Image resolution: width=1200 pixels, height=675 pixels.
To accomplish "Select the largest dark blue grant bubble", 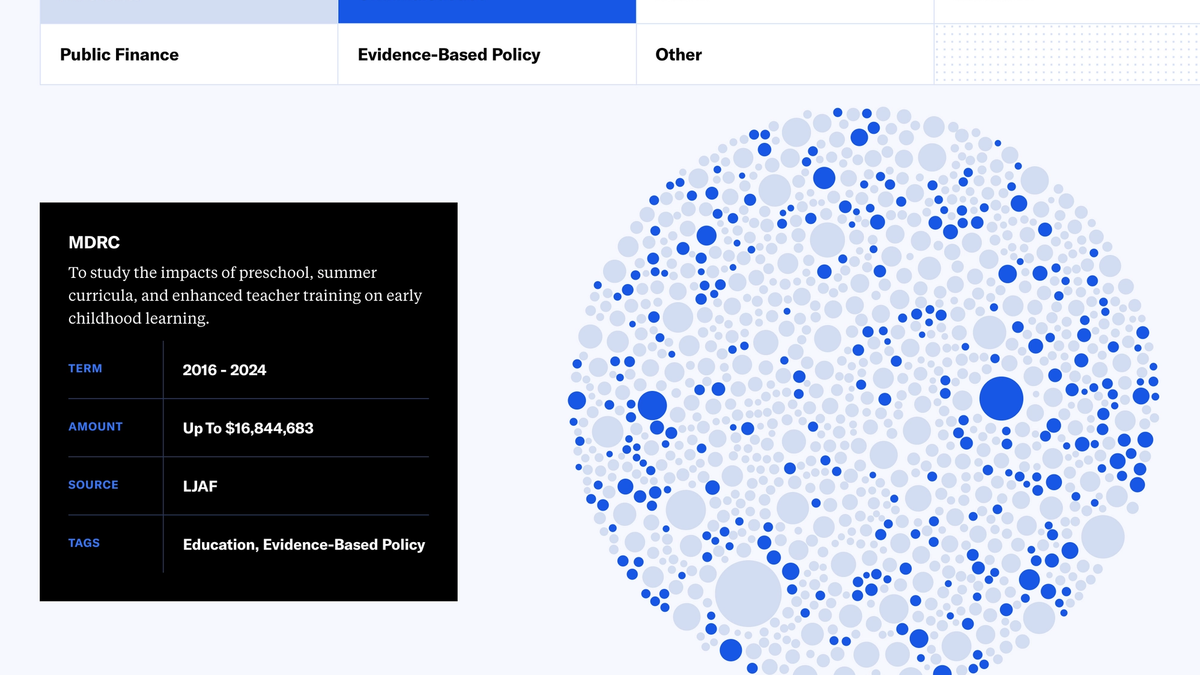I will pyautogui.click(x=1001, y=398).
